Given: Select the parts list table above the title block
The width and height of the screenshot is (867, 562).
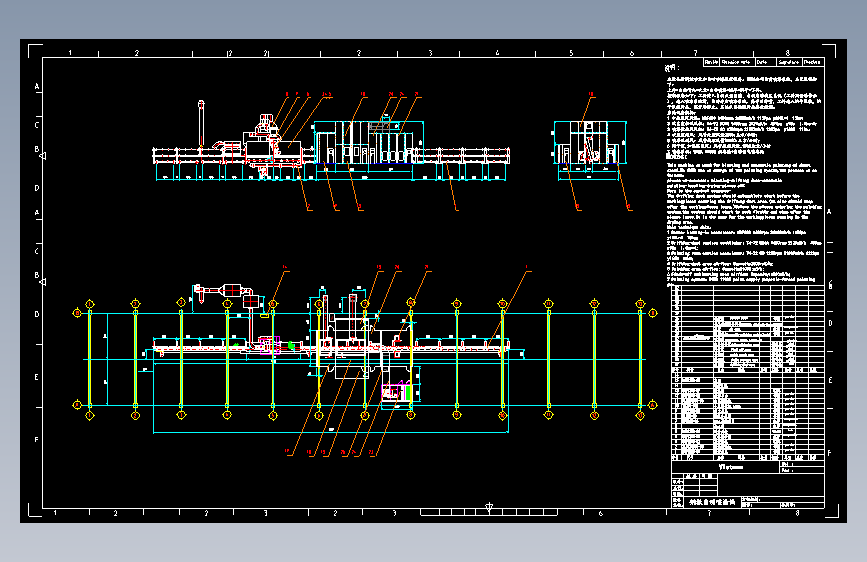Looking at the screenshot, I should click(748, 373).
